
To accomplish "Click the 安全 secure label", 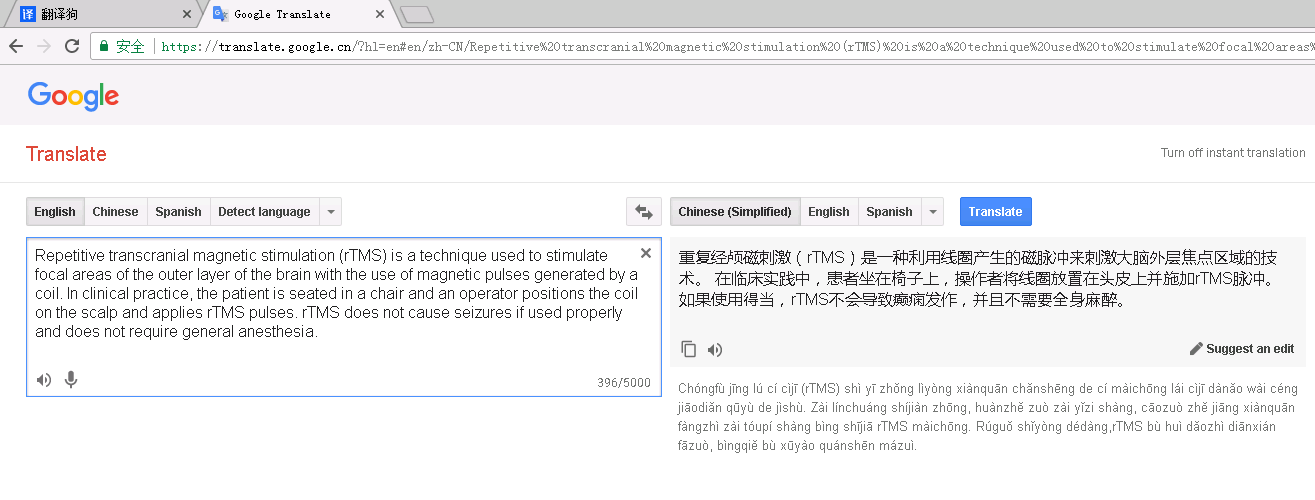I will pyautogui.click(x=130, y=46).
